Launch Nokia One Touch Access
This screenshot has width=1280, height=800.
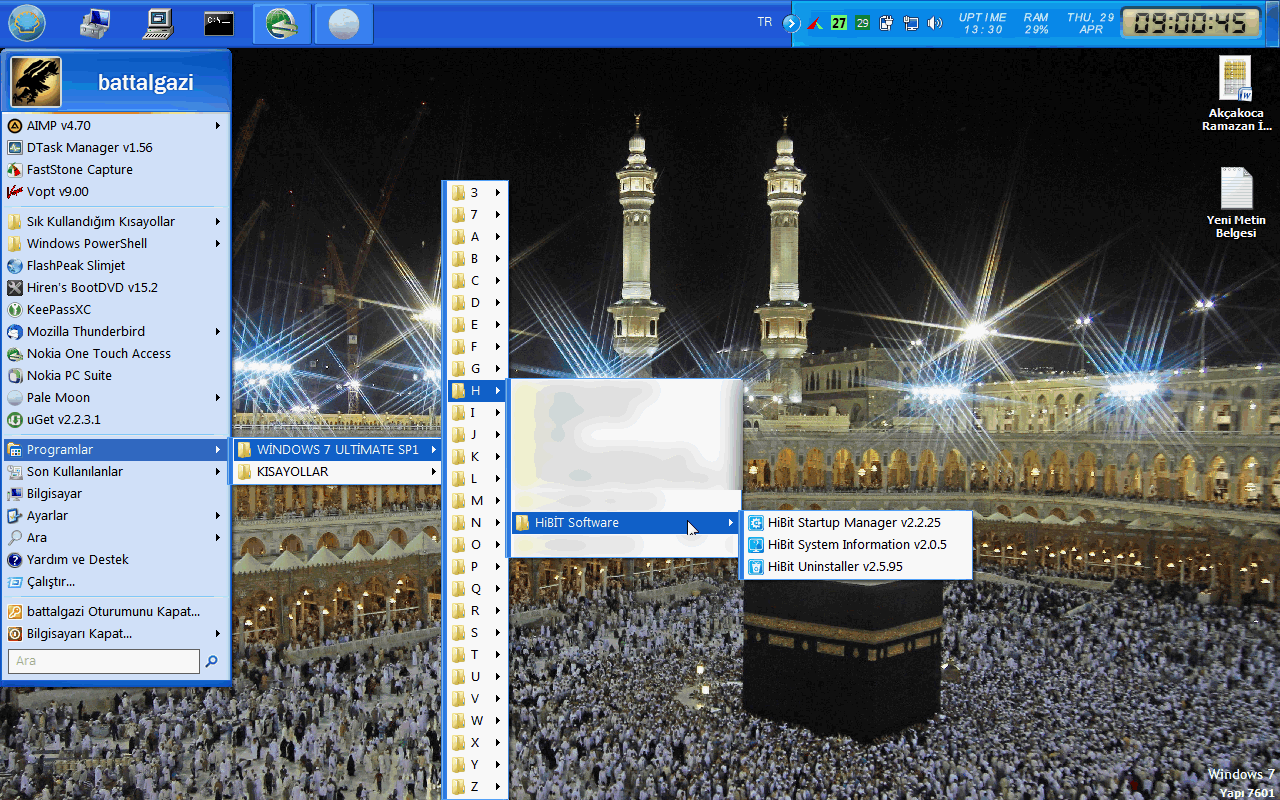click(x=116, y=354)
